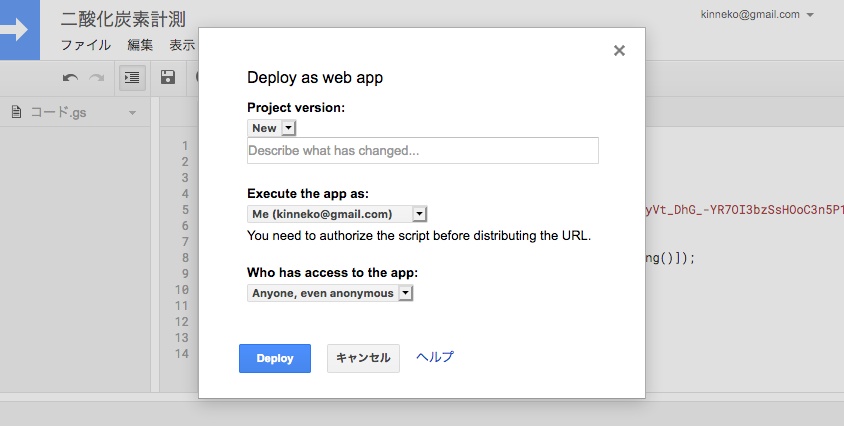Open the 表示 menu
The width and height of the screenshot is (844, 426).
click(182, 45)
